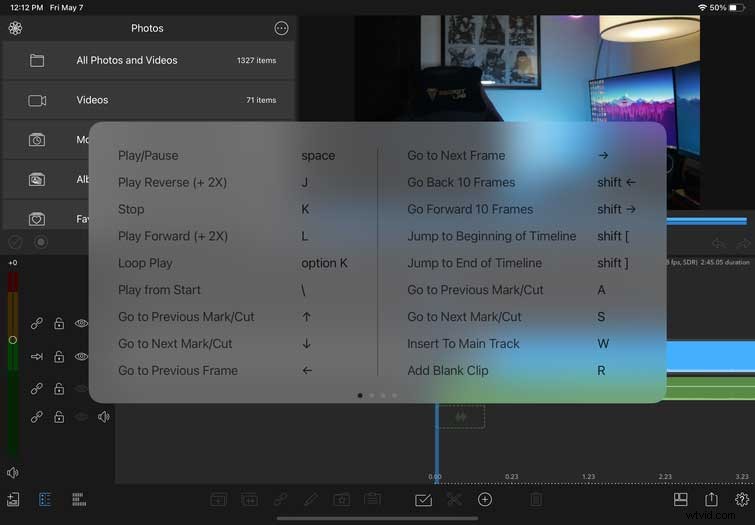755x525 pixels.
Task: Toggle the link icon on the top track
Action: (37, 324)
